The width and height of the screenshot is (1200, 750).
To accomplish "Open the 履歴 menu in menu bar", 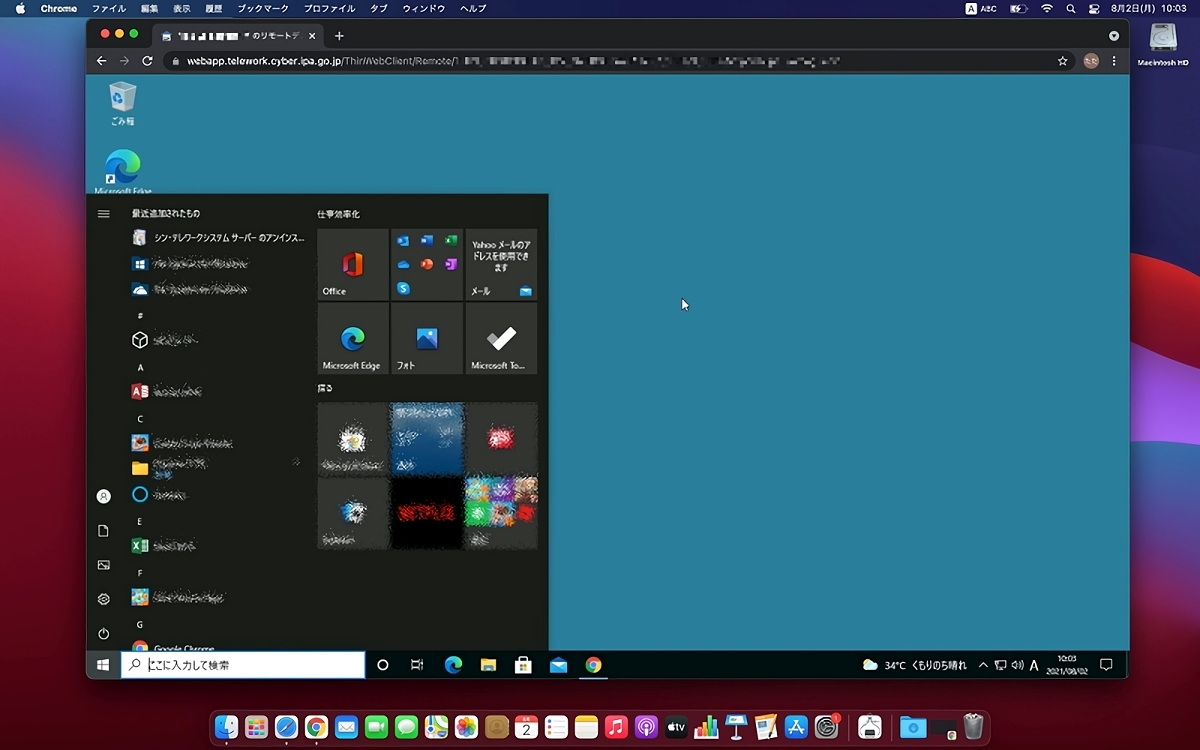I will (214, 8).
